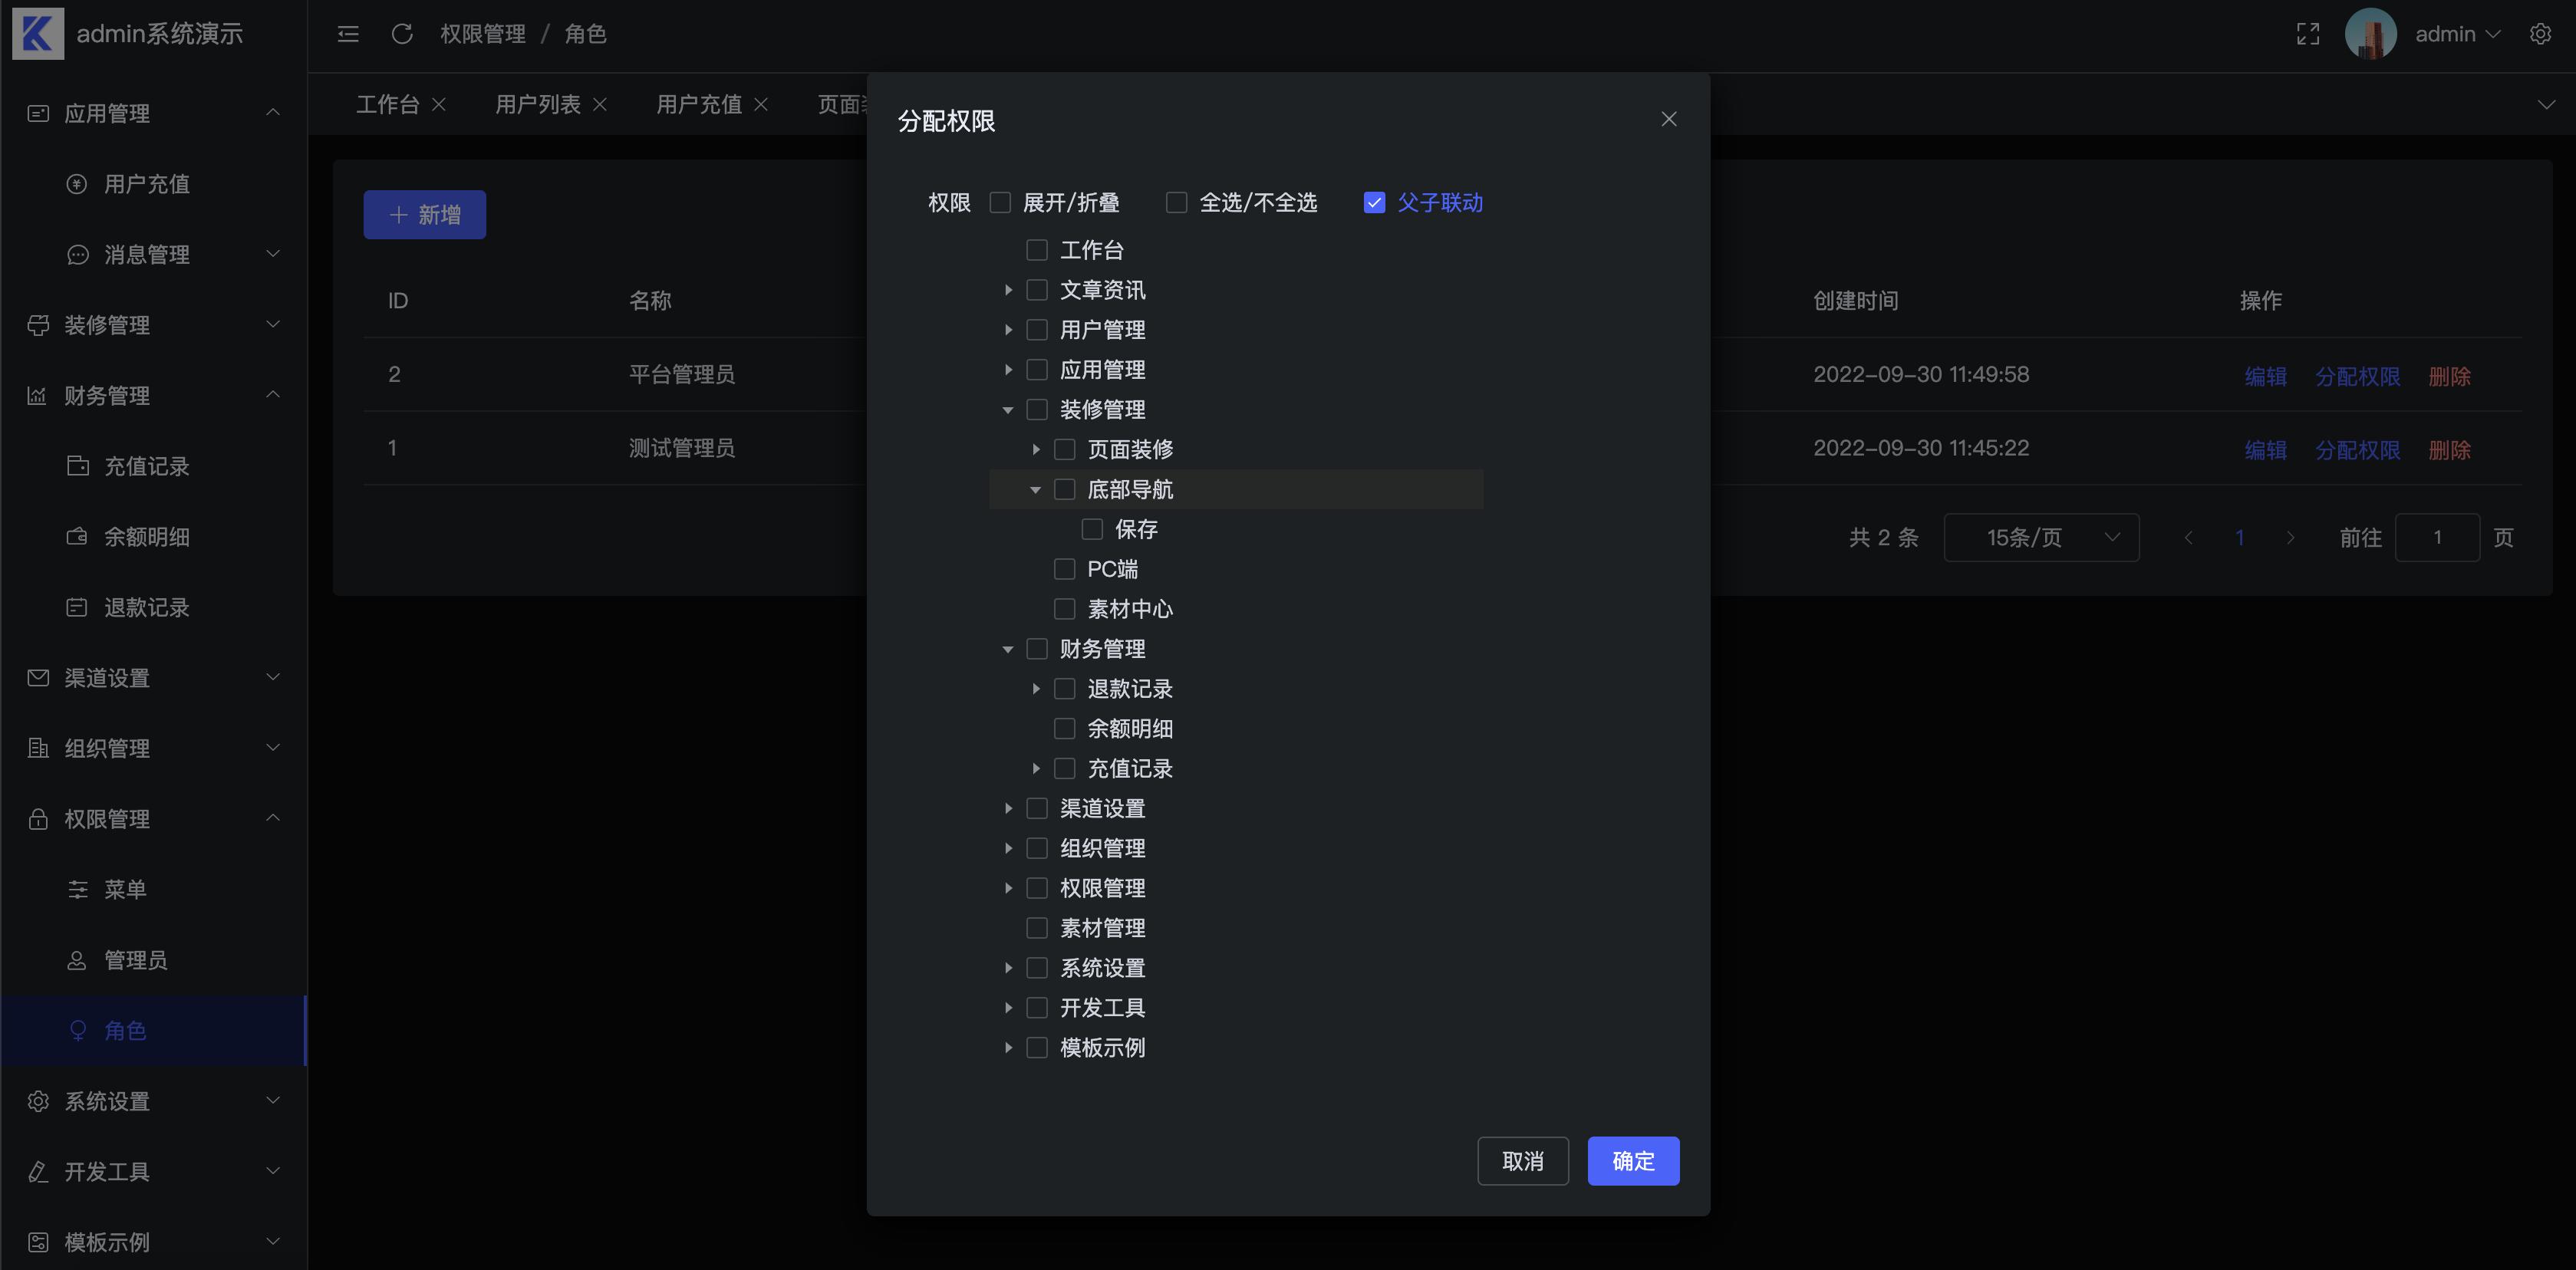The height and width of the screenshot is (1270, 2576).
Task: Check the 工作台 permission checkbox
Action: 1036,250
